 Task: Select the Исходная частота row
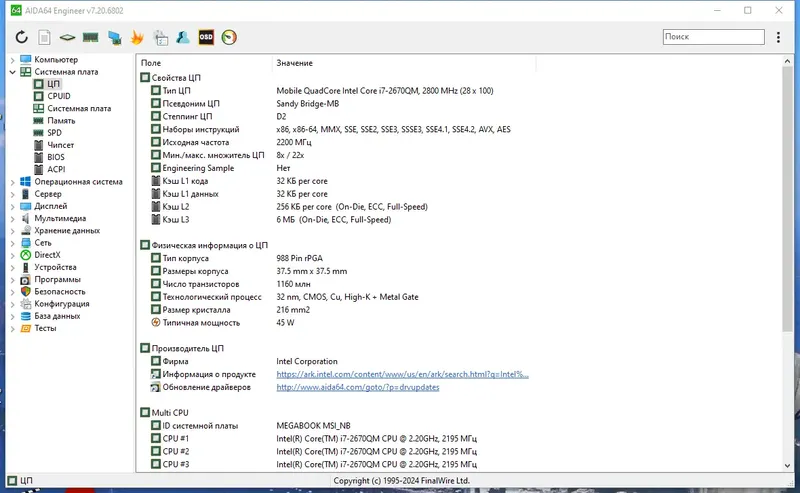point(459,142)
